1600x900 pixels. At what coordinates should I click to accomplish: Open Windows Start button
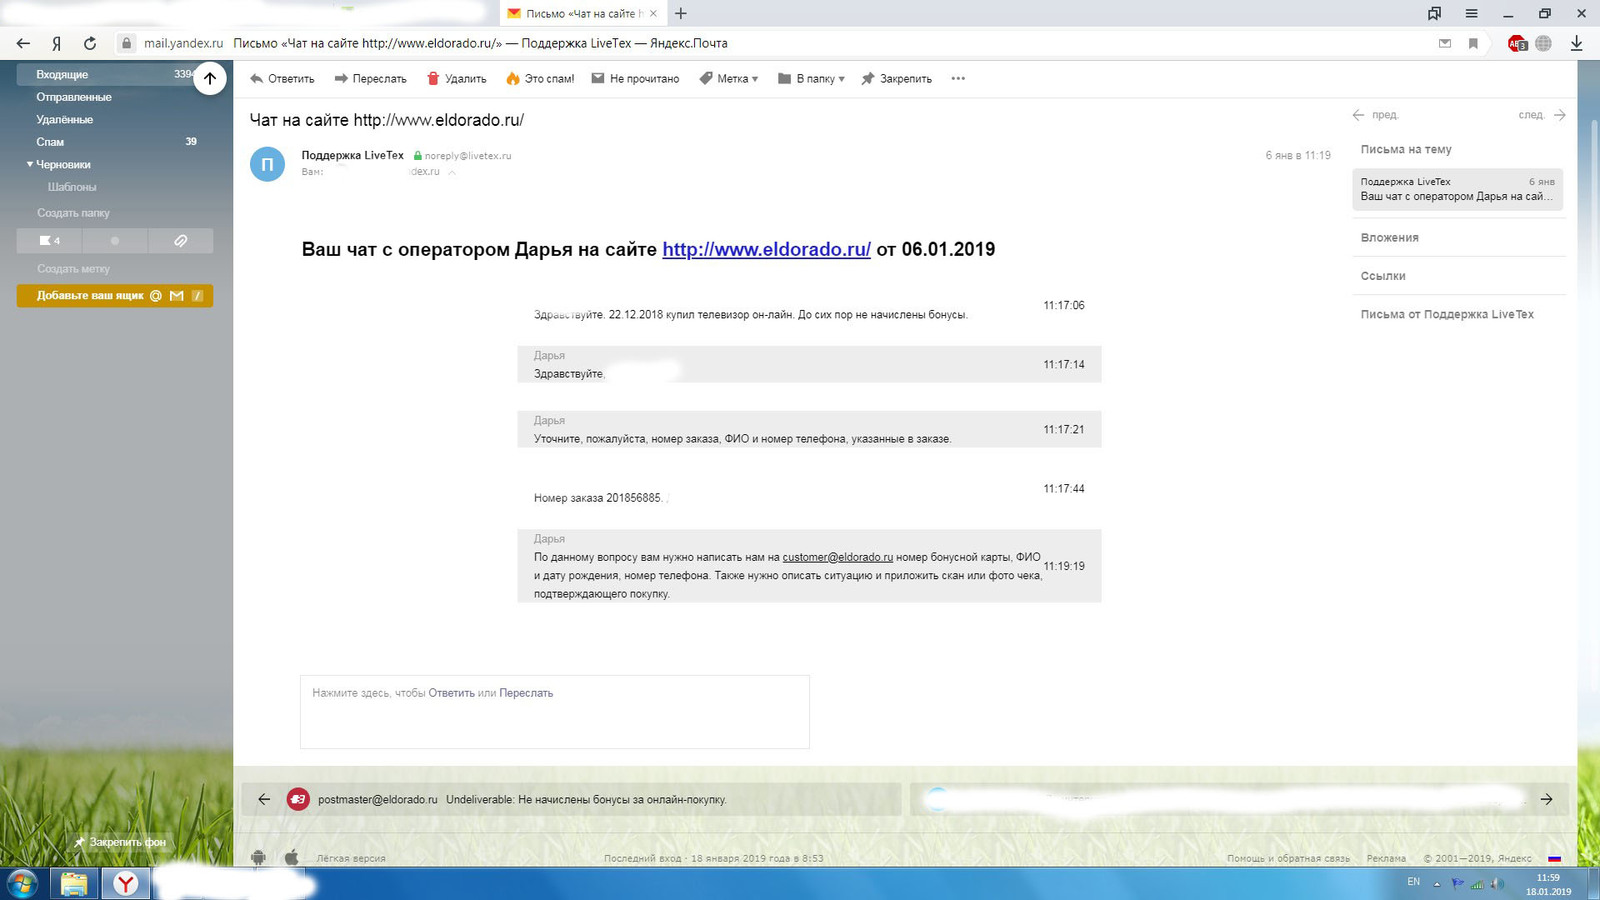coord(22,884)
